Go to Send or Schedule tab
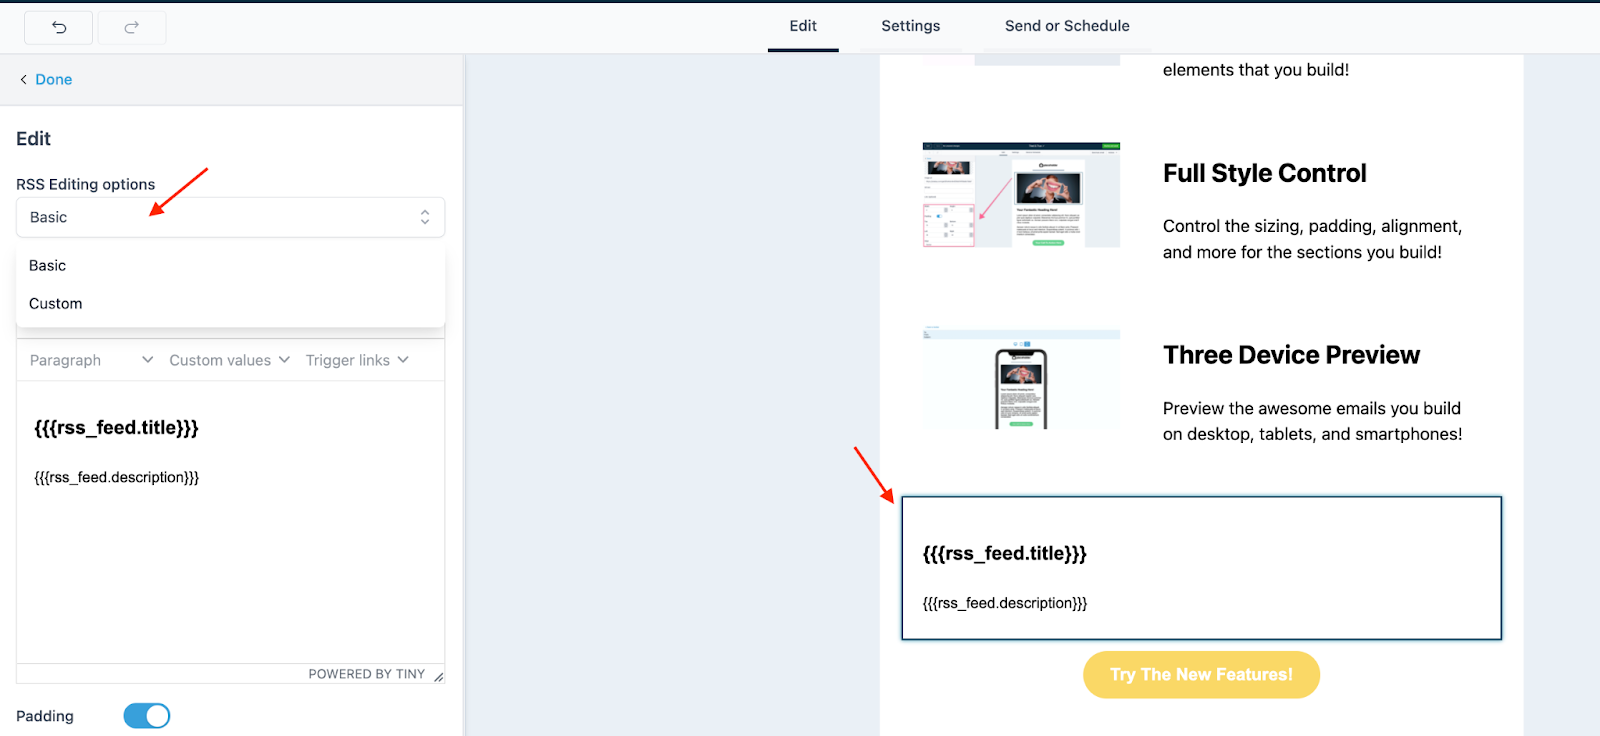1600x736 pixels. pos(1067,26)
